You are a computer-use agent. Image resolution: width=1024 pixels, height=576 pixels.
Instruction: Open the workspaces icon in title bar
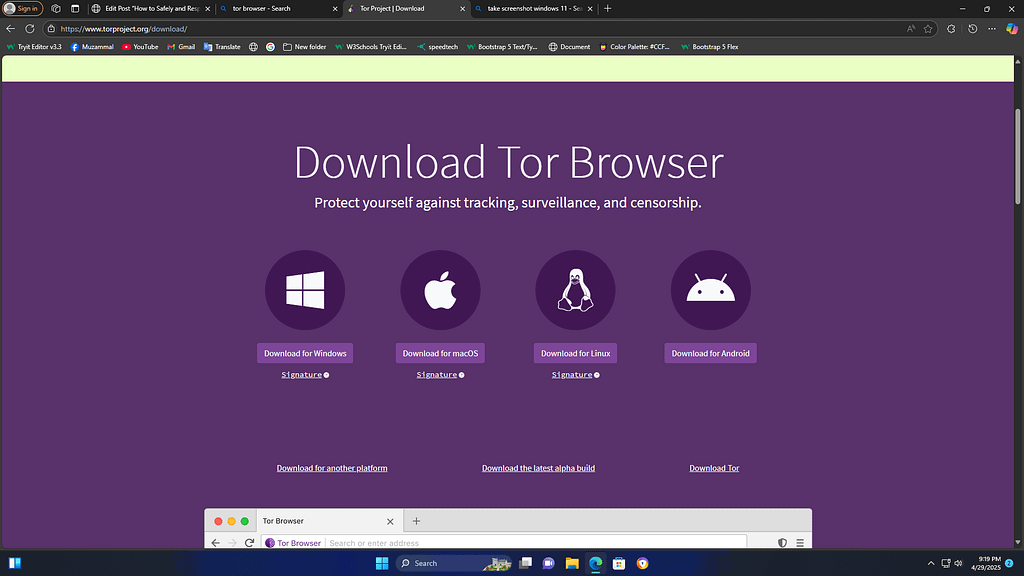click(56, 8)
